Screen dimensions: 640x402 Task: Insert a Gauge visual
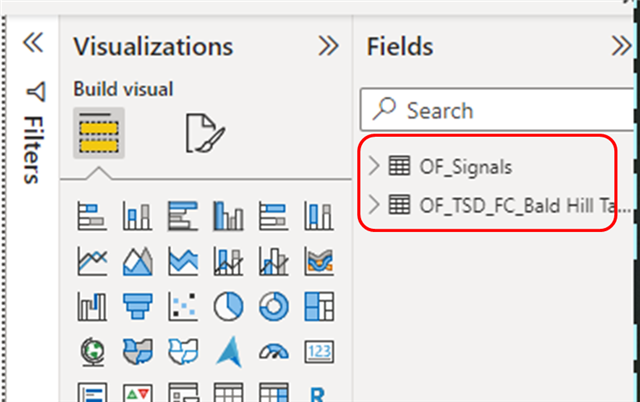click(272, 350)
